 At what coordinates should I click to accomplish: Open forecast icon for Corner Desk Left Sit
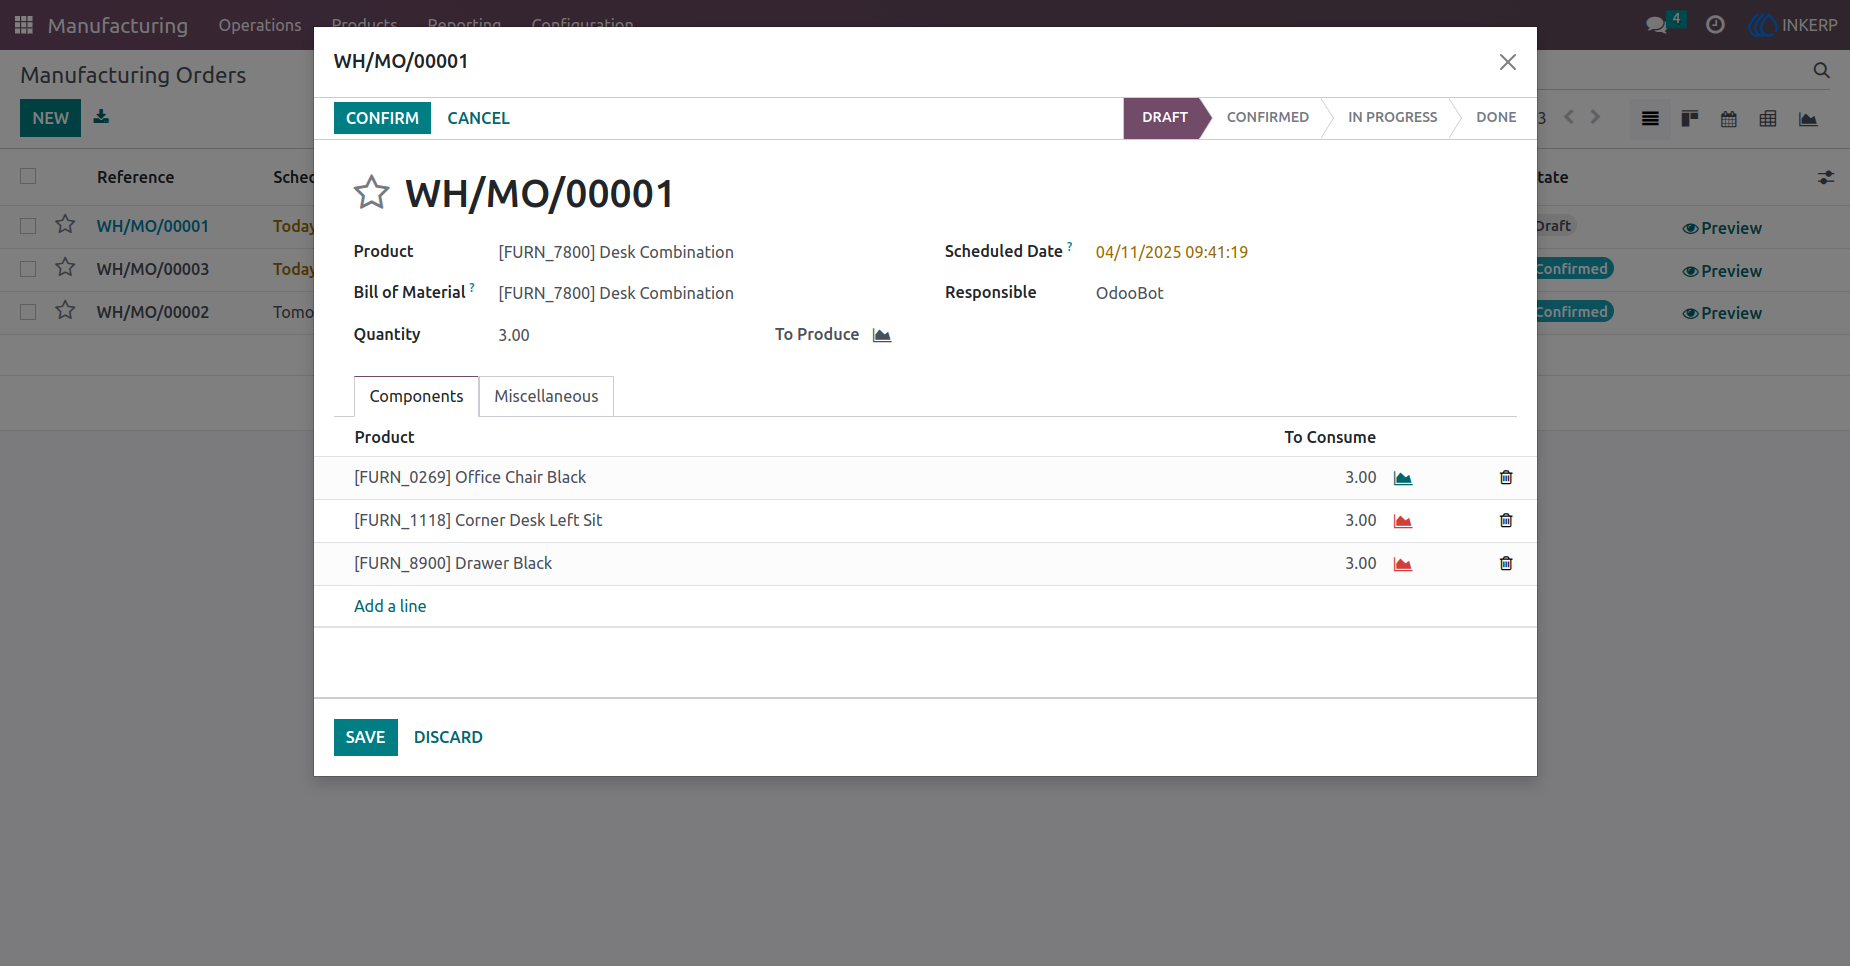click(1403, 521)
